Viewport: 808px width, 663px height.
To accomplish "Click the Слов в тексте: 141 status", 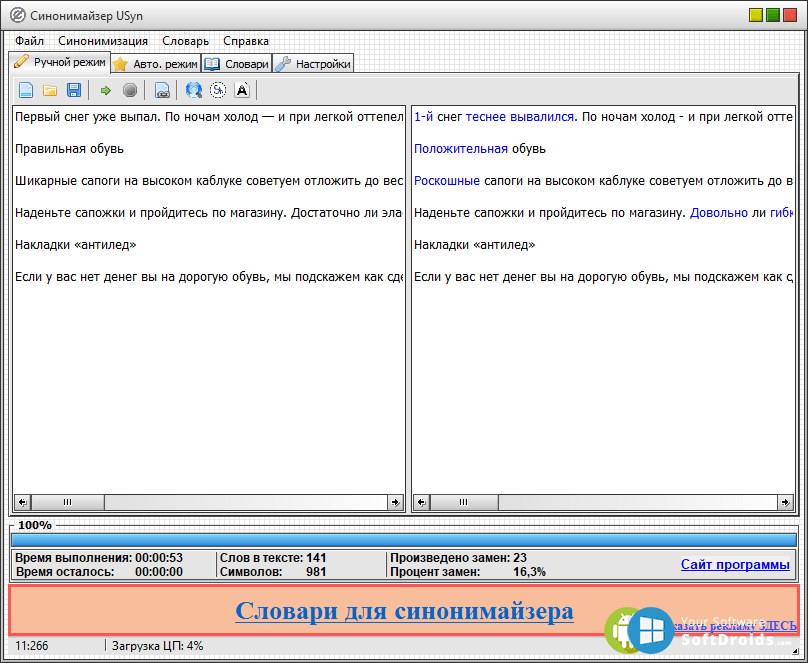I will pyautogui.click(x=273, y=558).
